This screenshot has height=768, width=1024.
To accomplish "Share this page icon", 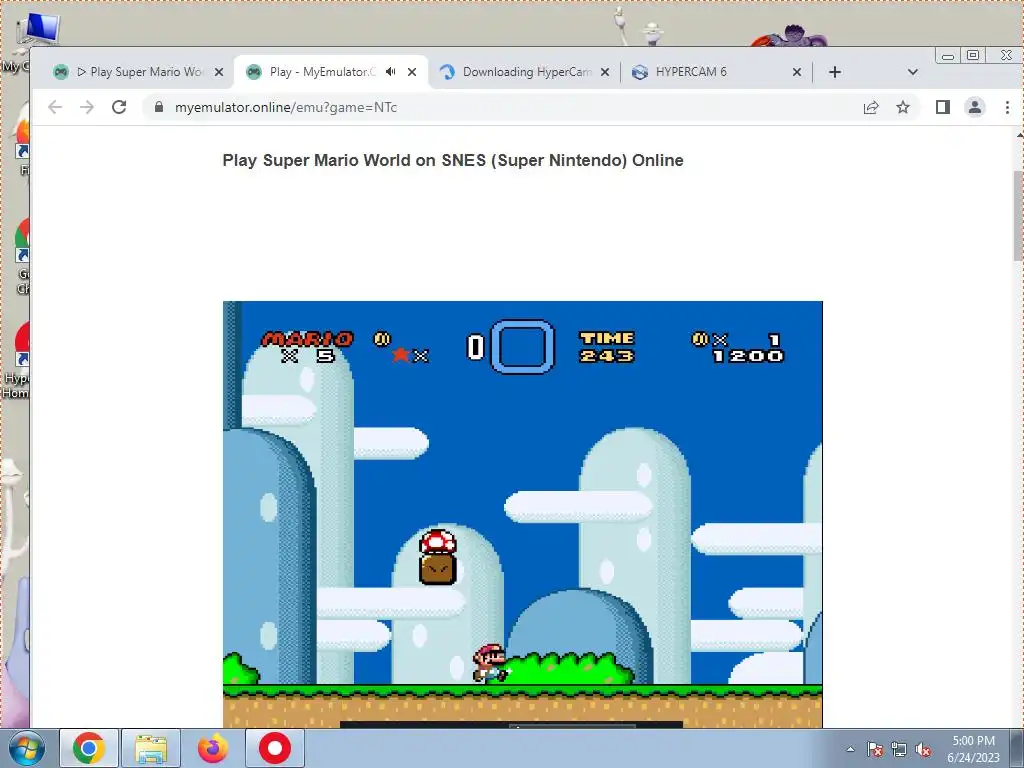I will (871, 107).
